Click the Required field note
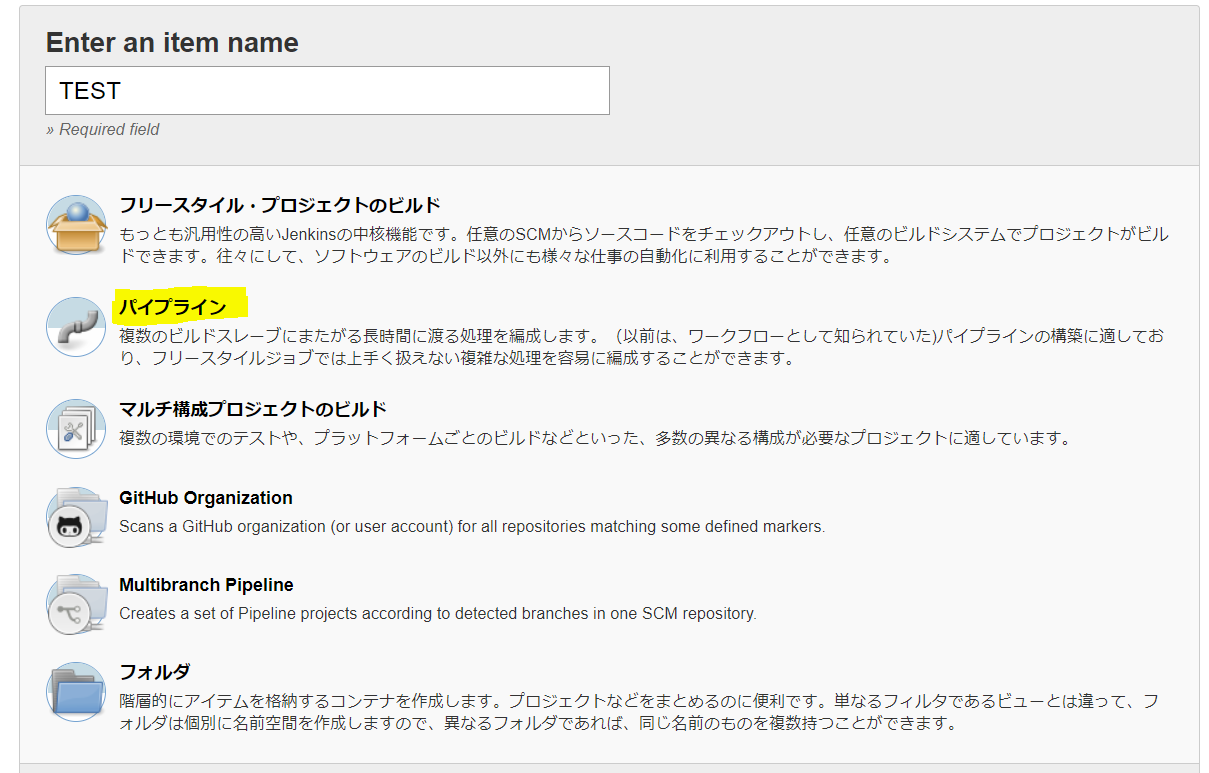 (102, 130)
